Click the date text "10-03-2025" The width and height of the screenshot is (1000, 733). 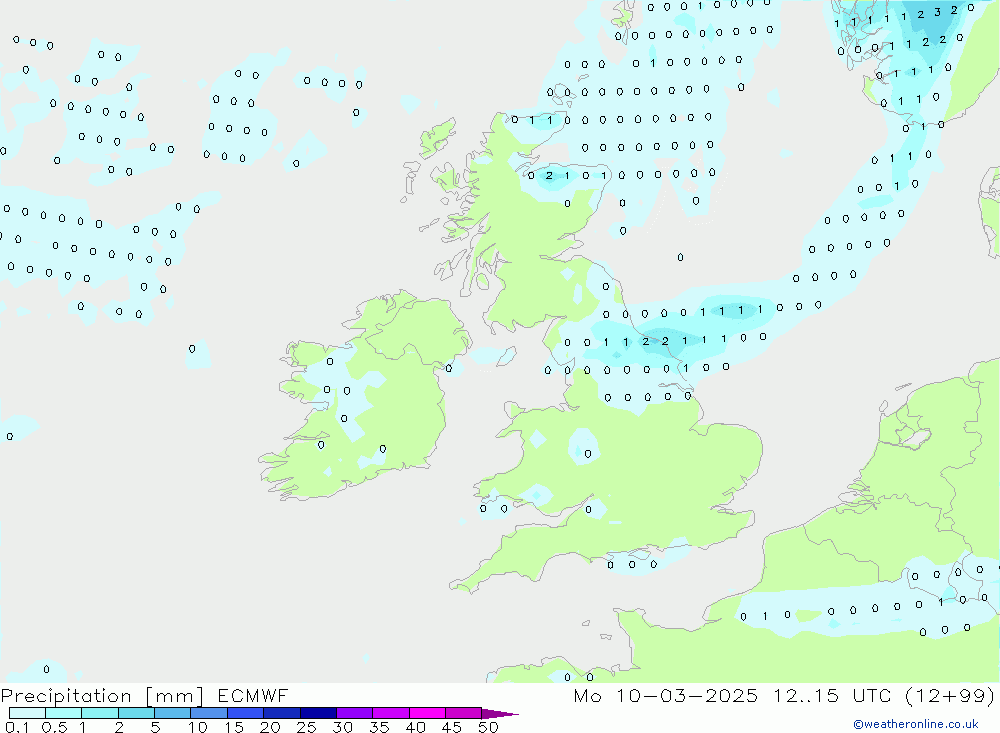[x=687, y=695]
